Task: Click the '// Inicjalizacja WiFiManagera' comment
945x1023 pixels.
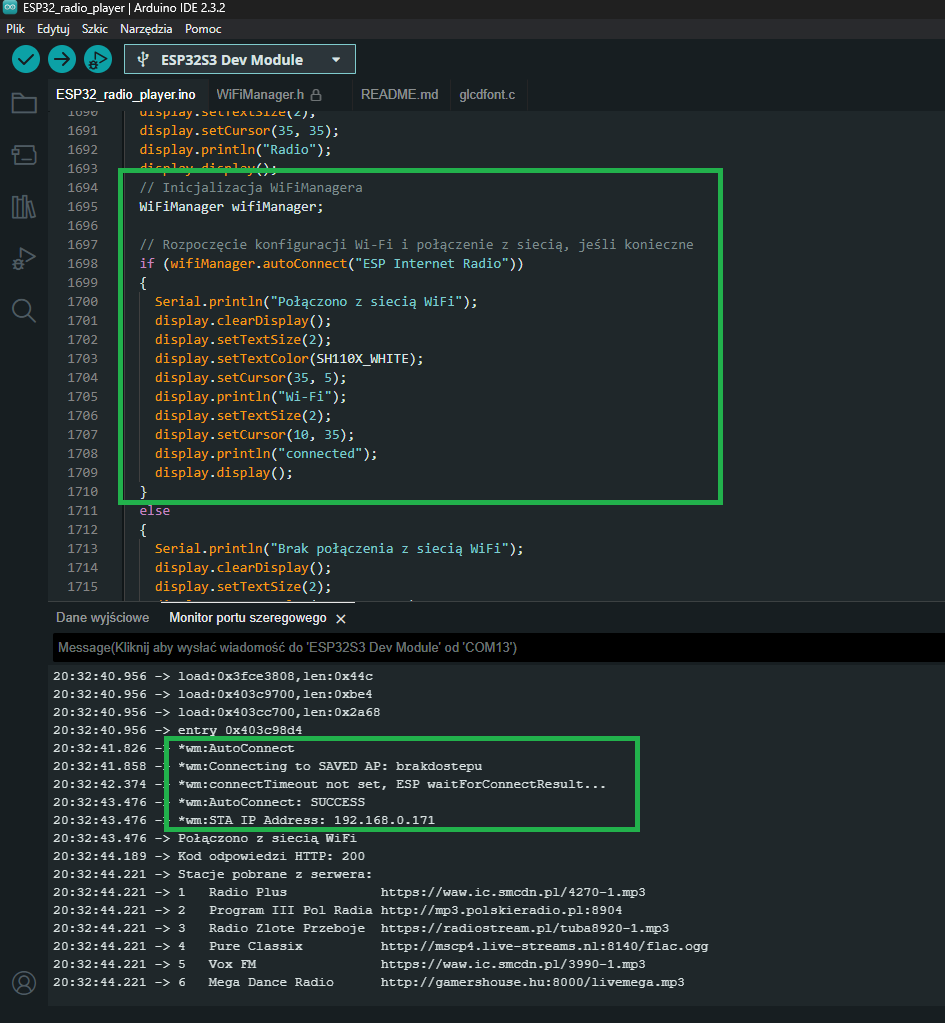Action: [x=251, y=188]
